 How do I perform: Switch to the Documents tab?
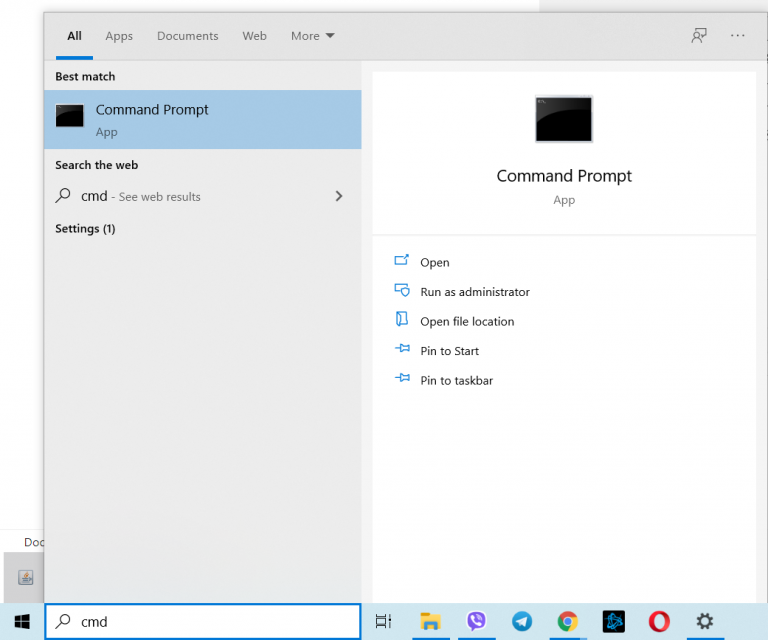click(187, 36)
